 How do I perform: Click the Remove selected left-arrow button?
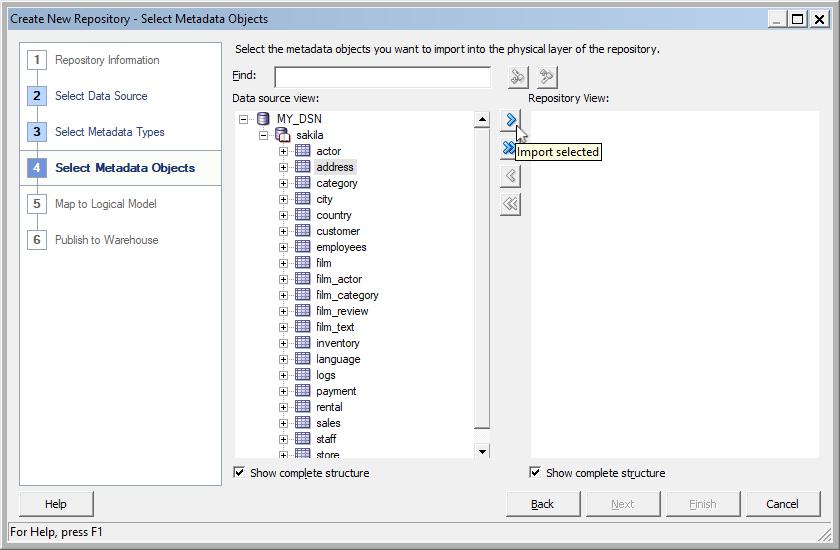[511, 176]
